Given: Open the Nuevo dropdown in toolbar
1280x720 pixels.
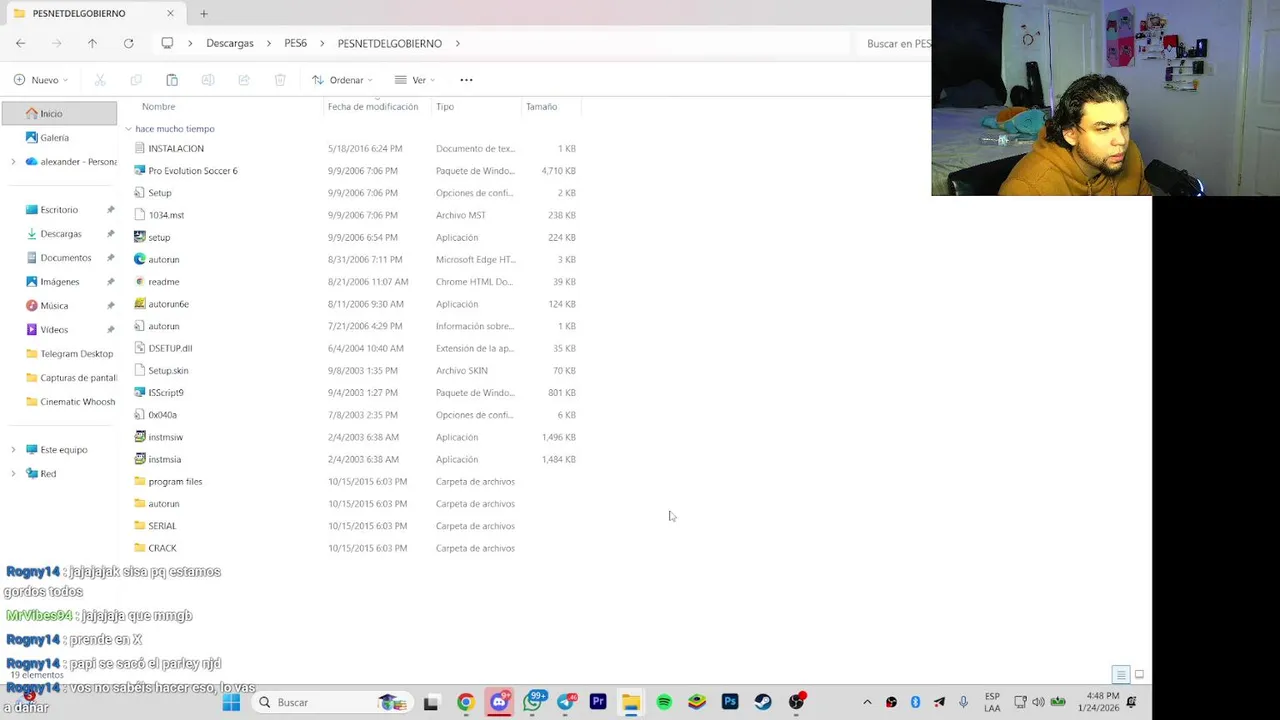Looking at the screenshot, I should tap(41, 80).
